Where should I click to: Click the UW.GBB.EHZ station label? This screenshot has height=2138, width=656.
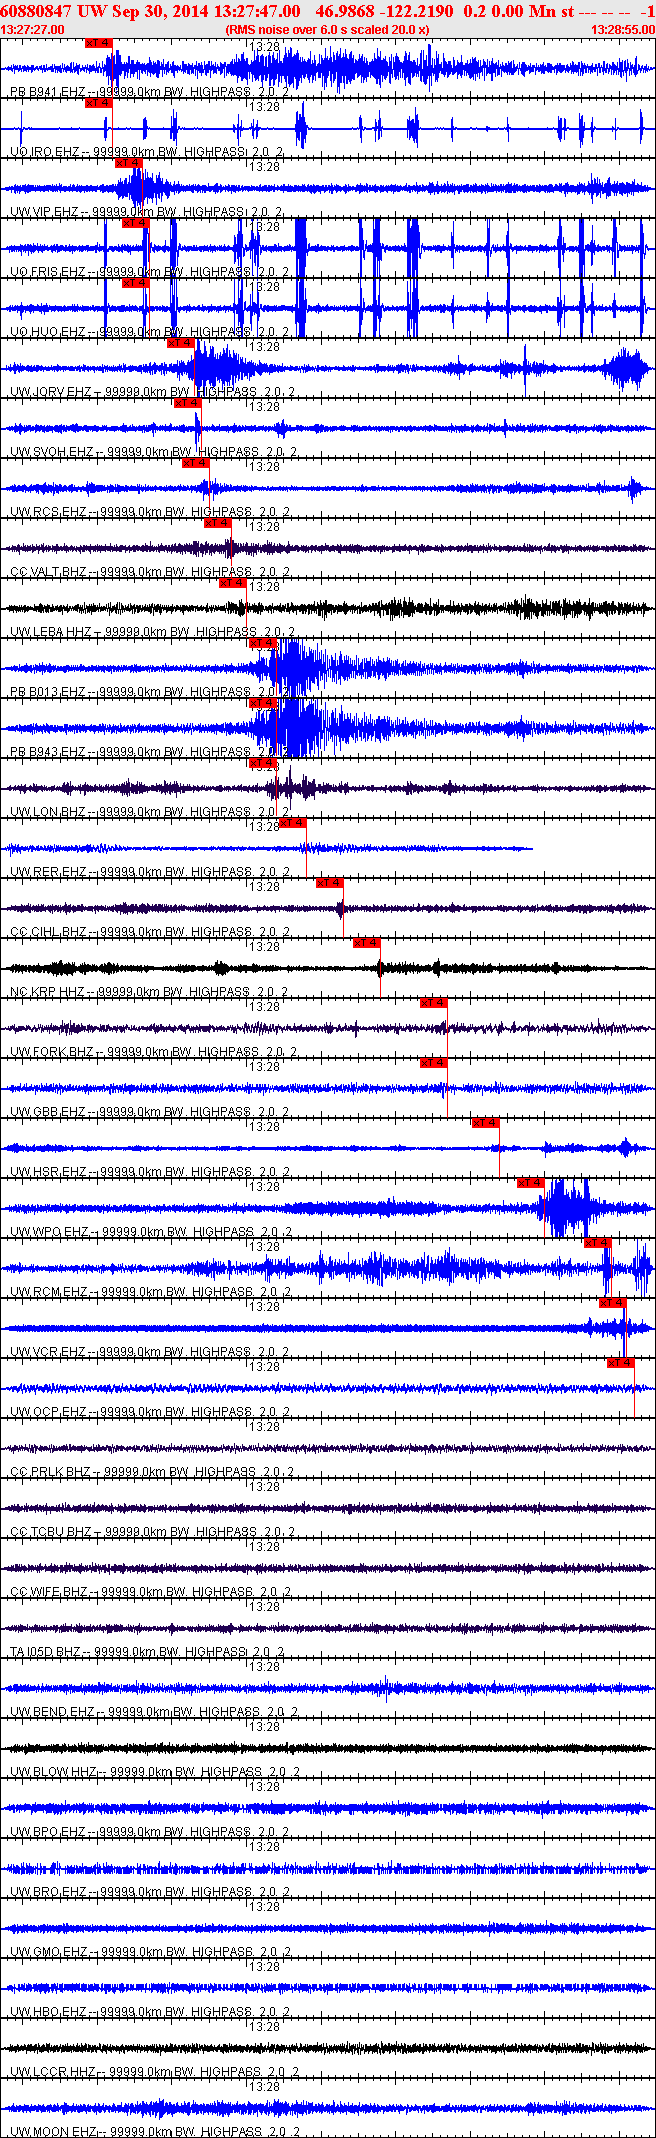(x=48, y=1112)
